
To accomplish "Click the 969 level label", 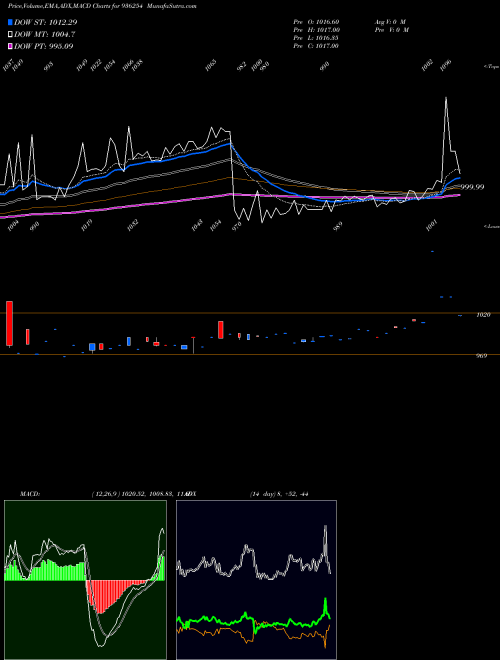I will coord(481,356).
